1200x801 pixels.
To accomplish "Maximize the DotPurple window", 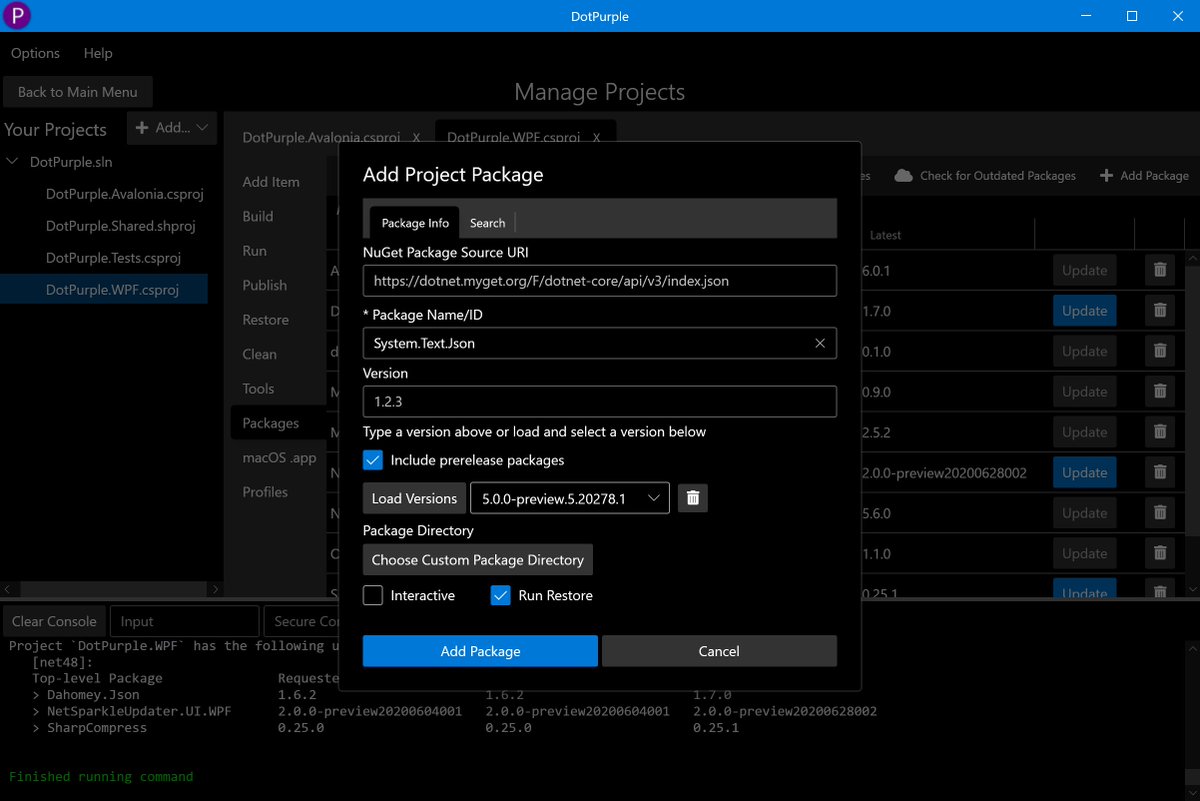I will point(1132,16).
